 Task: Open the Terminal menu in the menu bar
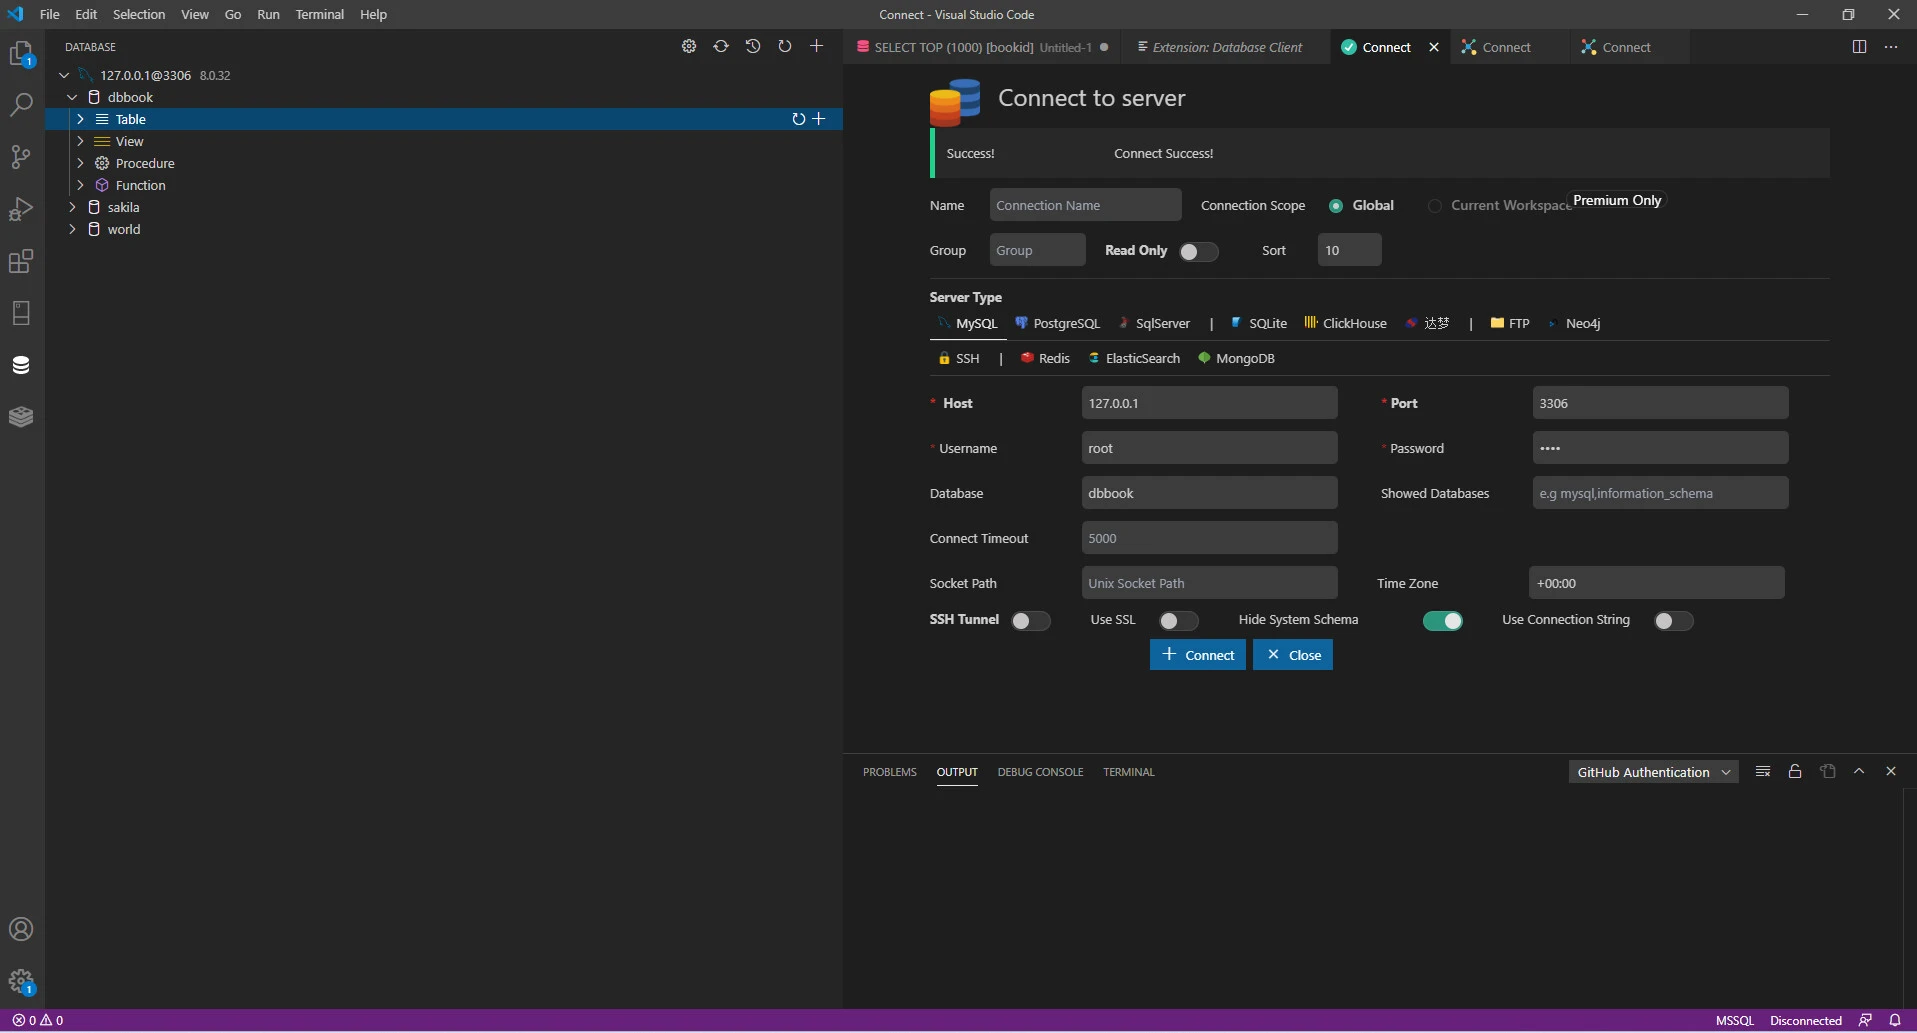319,14
